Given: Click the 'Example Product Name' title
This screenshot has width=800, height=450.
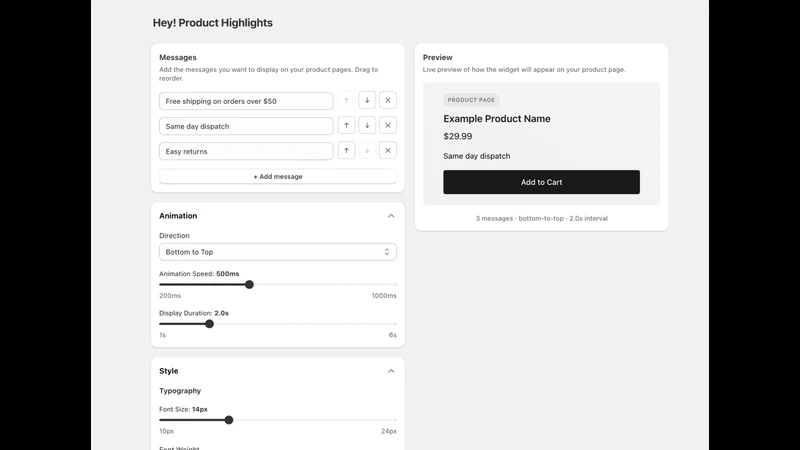Looking at the screenshot, I should pos(497,119).
